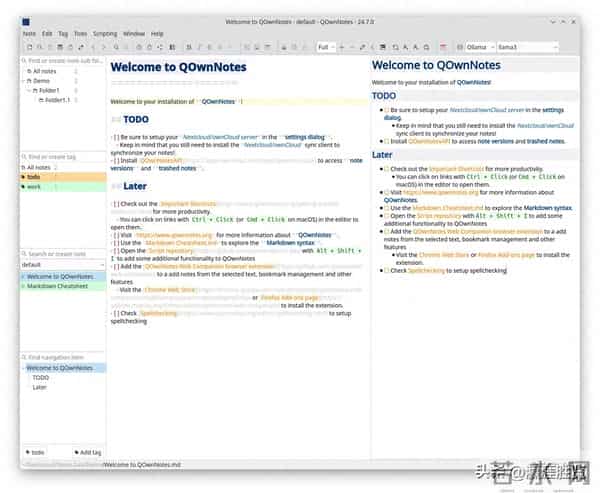Screen dimensions: 600x493
Task: Open the Scripting menu
Action: click(105, 33)
